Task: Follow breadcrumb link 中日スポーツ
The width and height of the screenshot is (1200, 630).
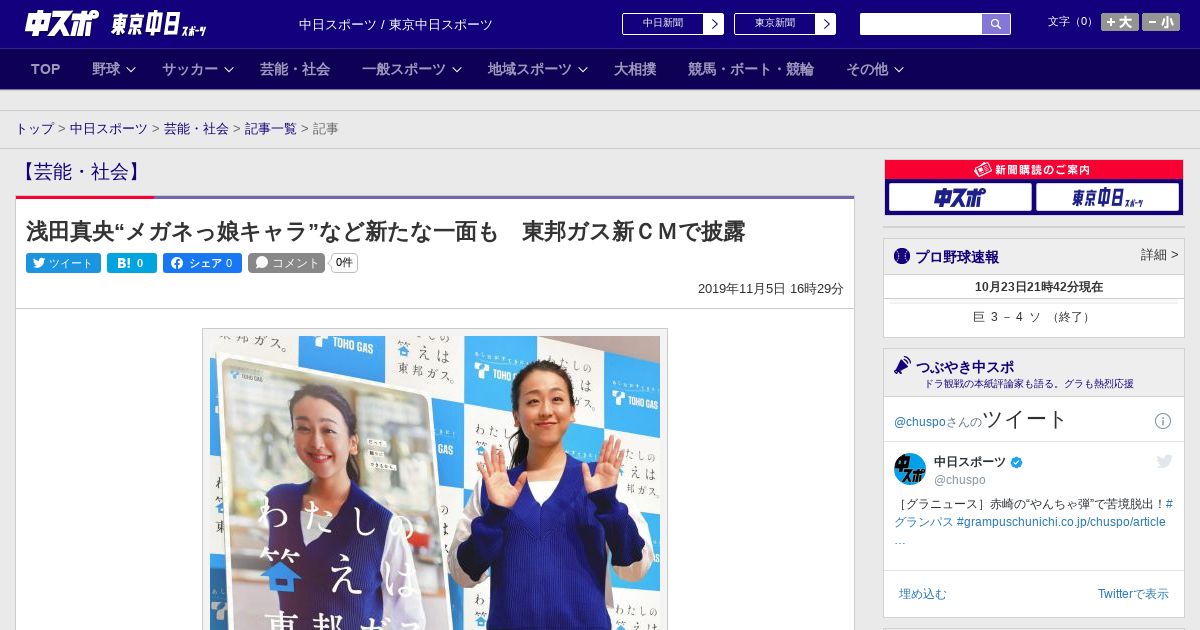Action: (109, 129)
